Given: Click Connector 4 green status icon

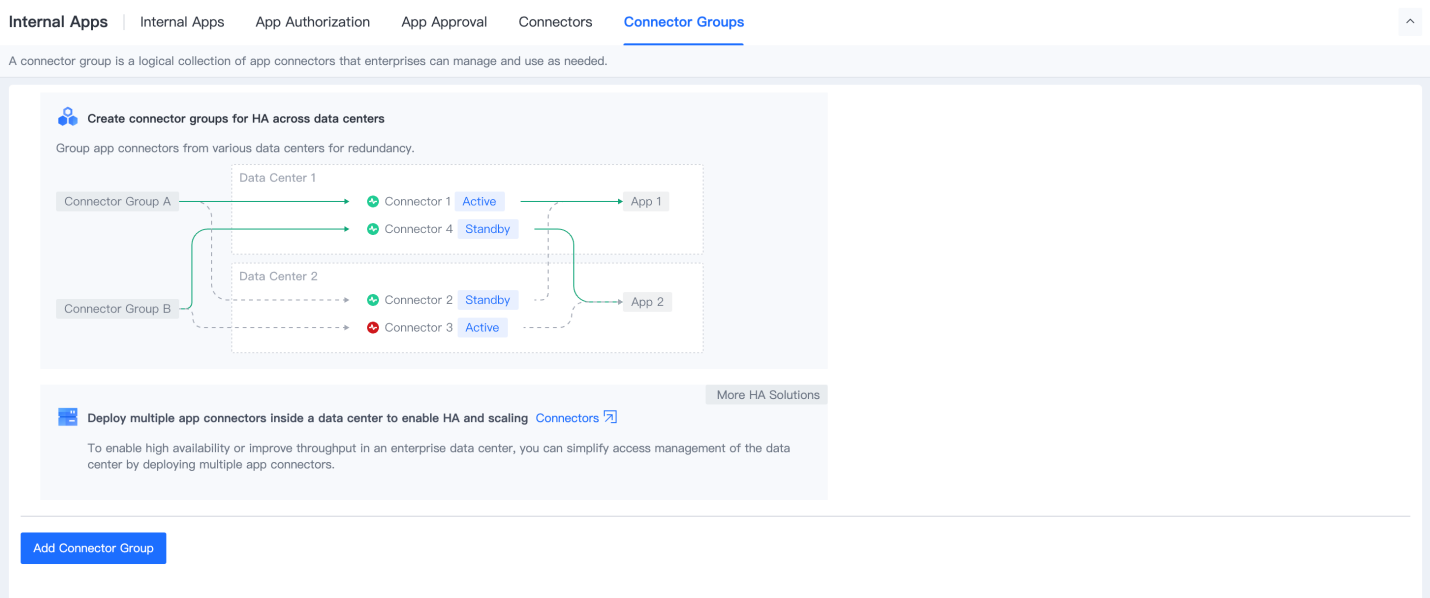Looking at the screenshot, I should click(373, 229).
